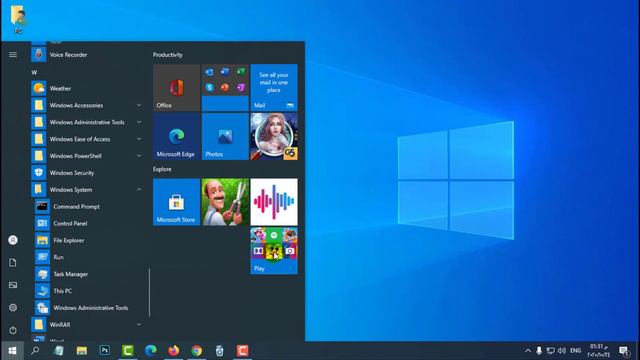The image size is (640, 360).
Task: Click the Start menu app list scrollbar
Action: click(x=149, y=292)
